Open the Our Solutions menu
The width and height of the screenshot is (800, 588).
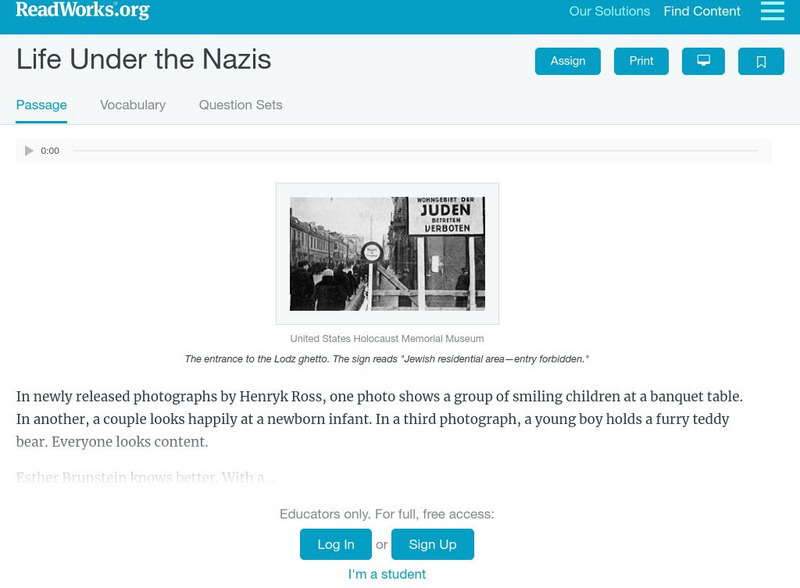coord(608,12)
